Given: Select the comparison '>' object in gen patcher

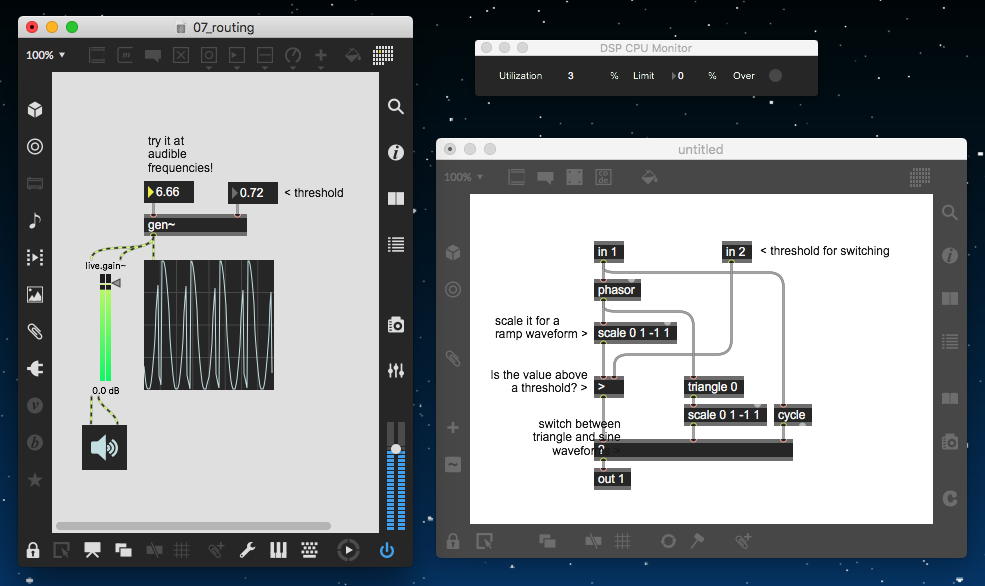Looking at the screenshot, I should 609,387.
